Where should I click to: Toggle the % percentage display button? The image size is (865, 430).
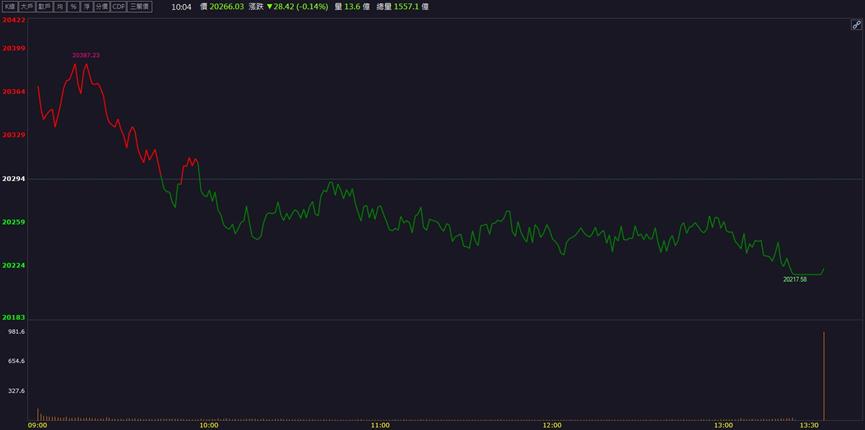click(73, 7)
